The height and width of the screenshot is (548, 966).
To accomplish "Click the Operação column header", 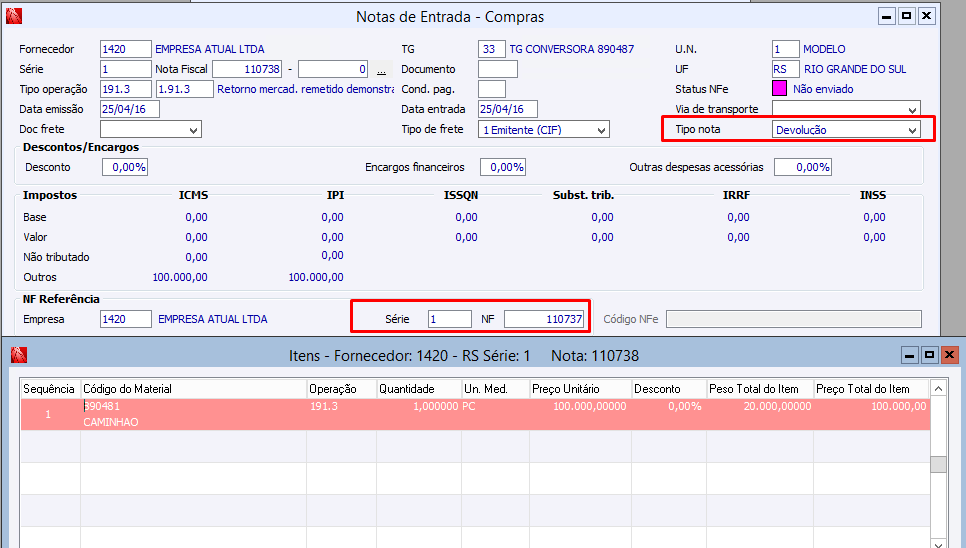I will point(341,389).
